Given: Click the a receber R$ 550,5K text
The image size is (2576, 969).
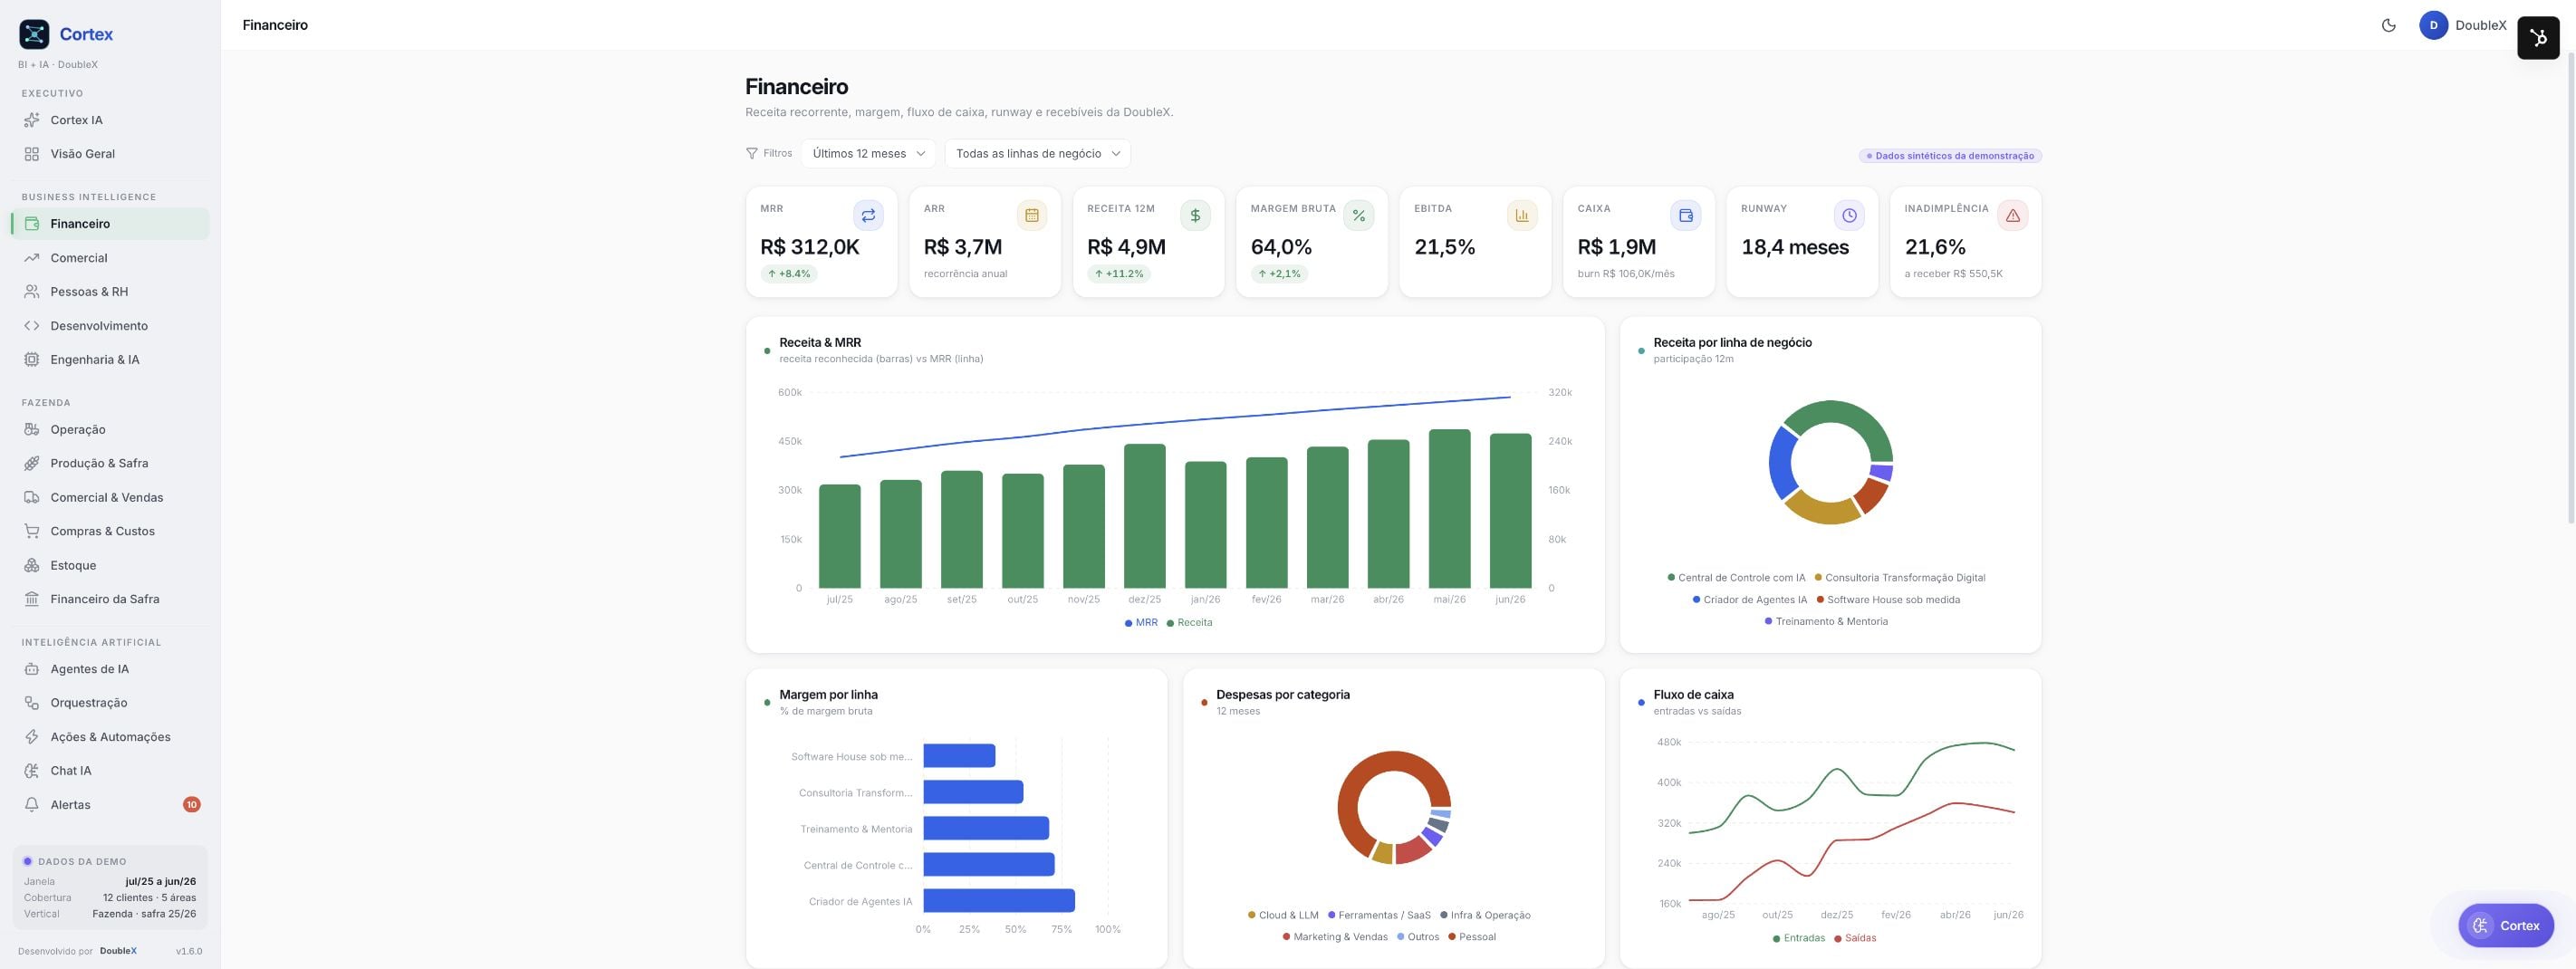Looking at the screenshot, I should (1953, 274).
